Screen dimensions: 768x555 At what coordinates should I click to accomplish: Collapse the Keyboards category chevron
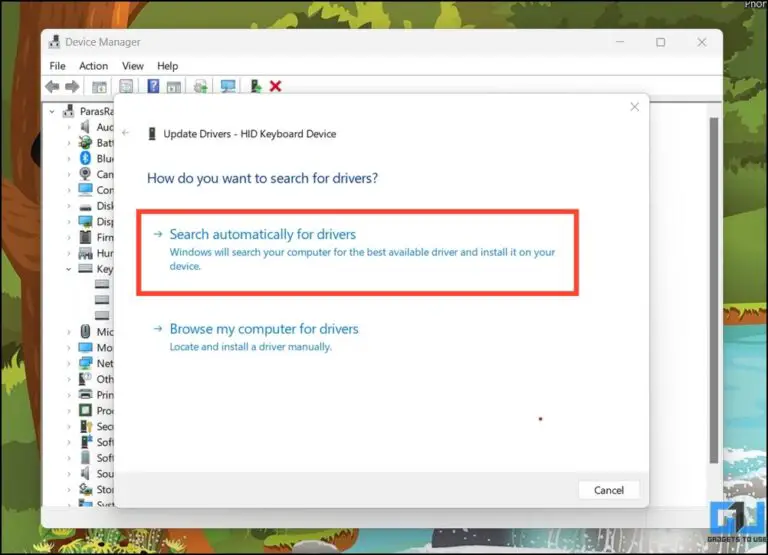point(69,269)
